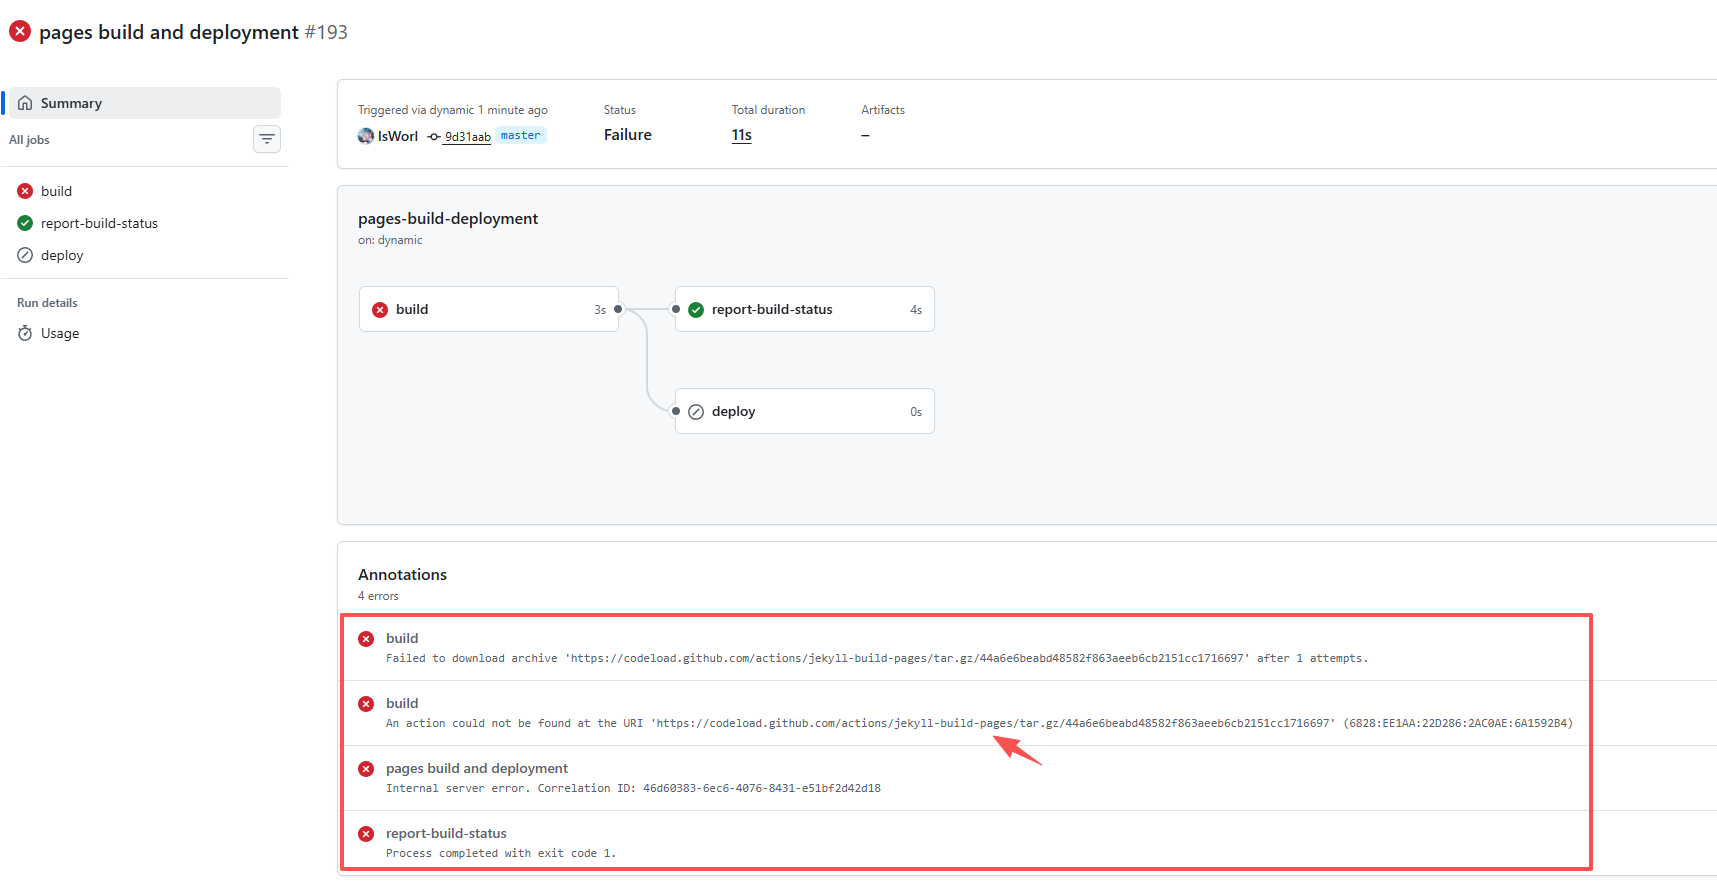This screenshot has height=883, width=1717.
Task: Click the skipped icon in deploy graph node
Action: click(x=696, y=412)
